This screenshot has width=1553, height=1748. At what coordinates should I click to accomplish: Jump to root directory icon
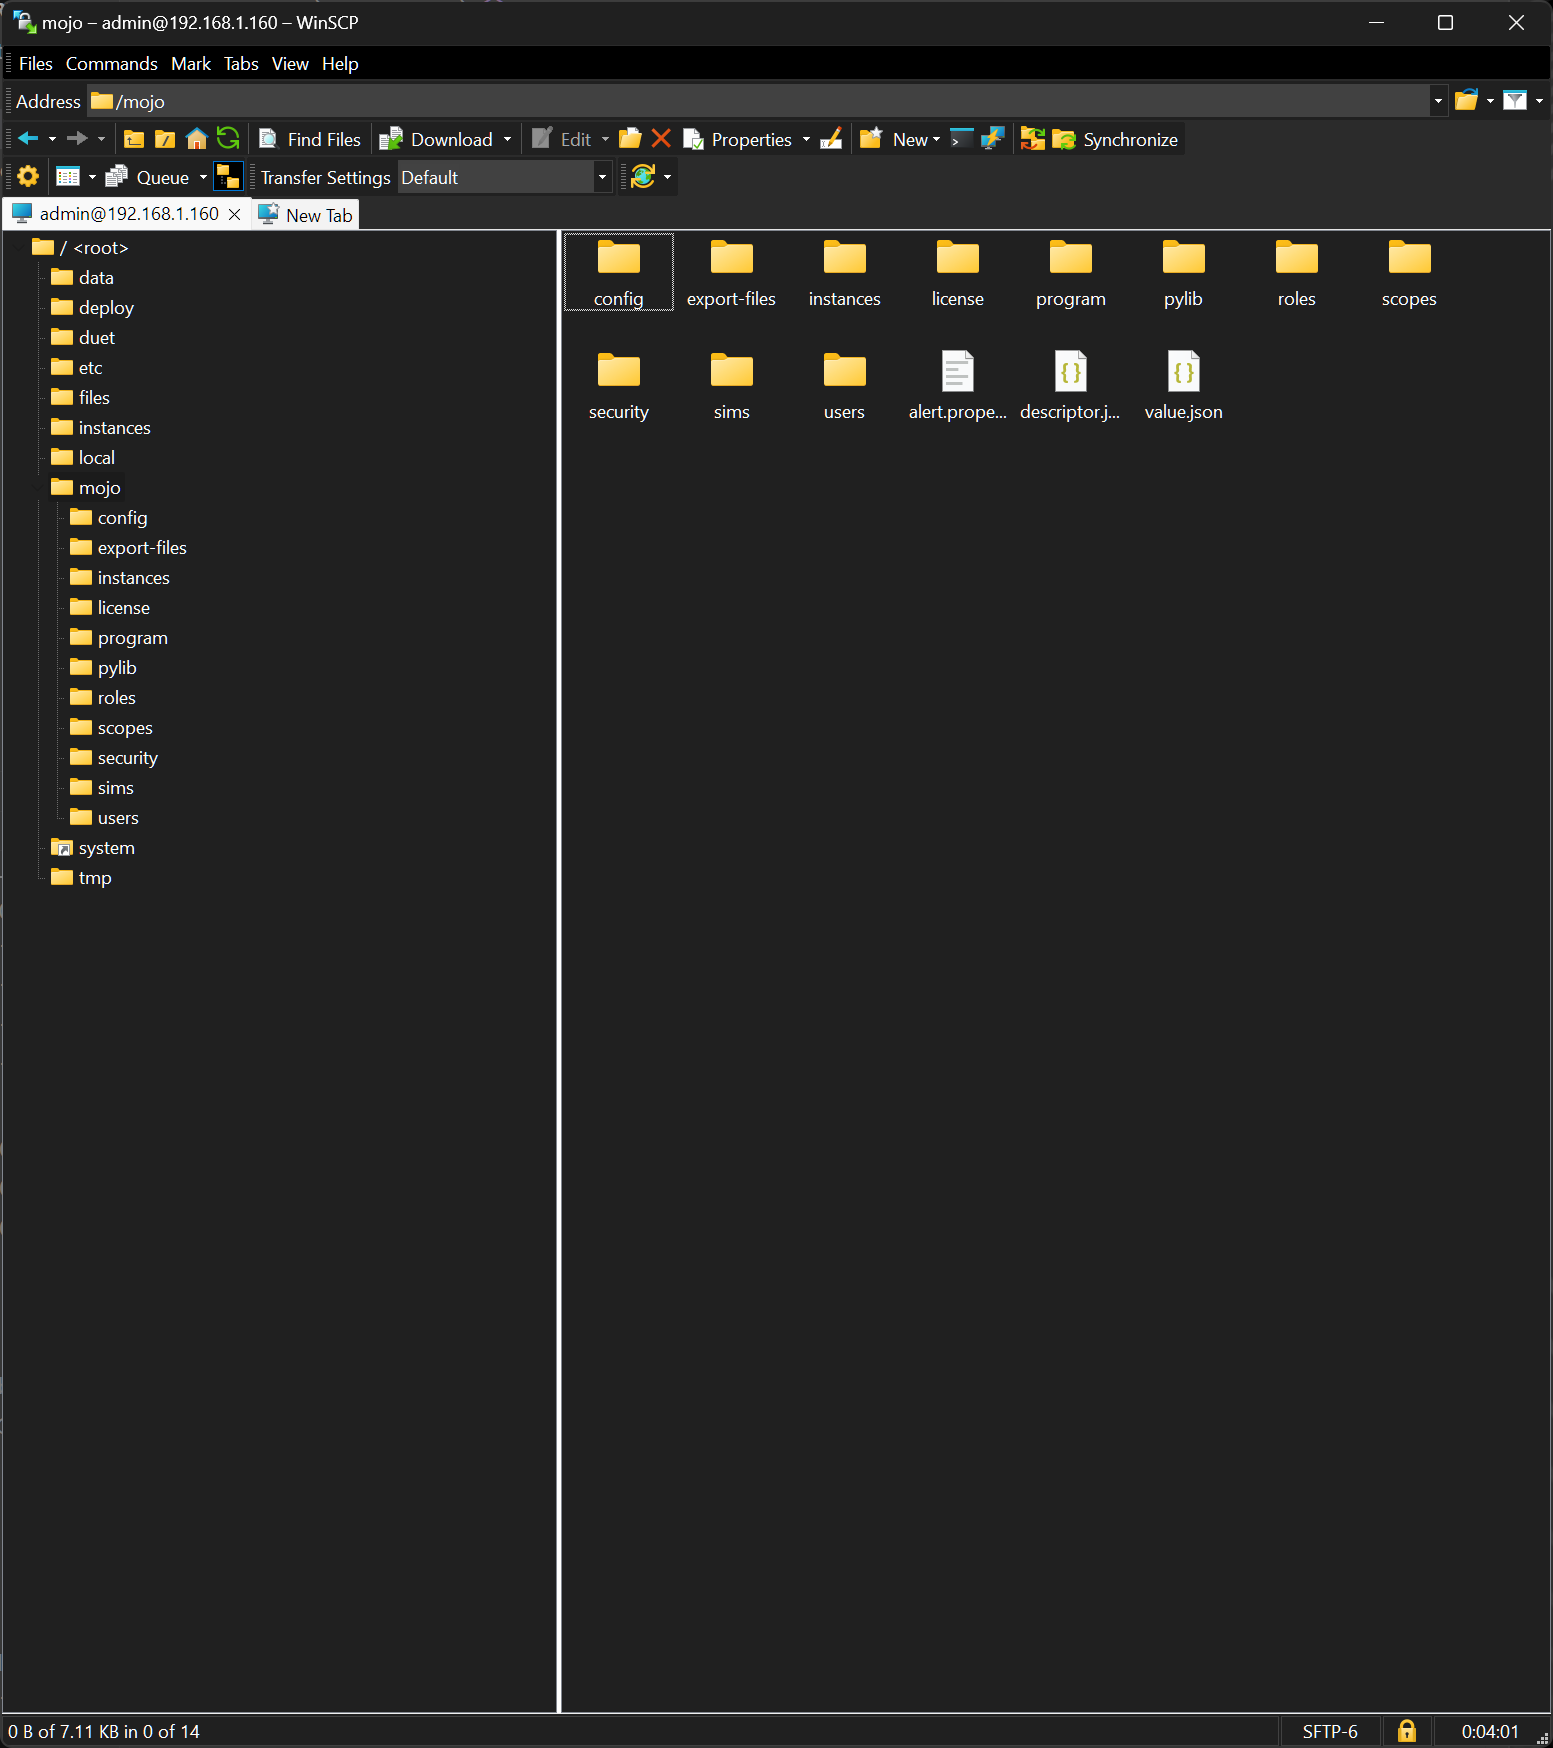pyautogui.click(x=165, y=139)
